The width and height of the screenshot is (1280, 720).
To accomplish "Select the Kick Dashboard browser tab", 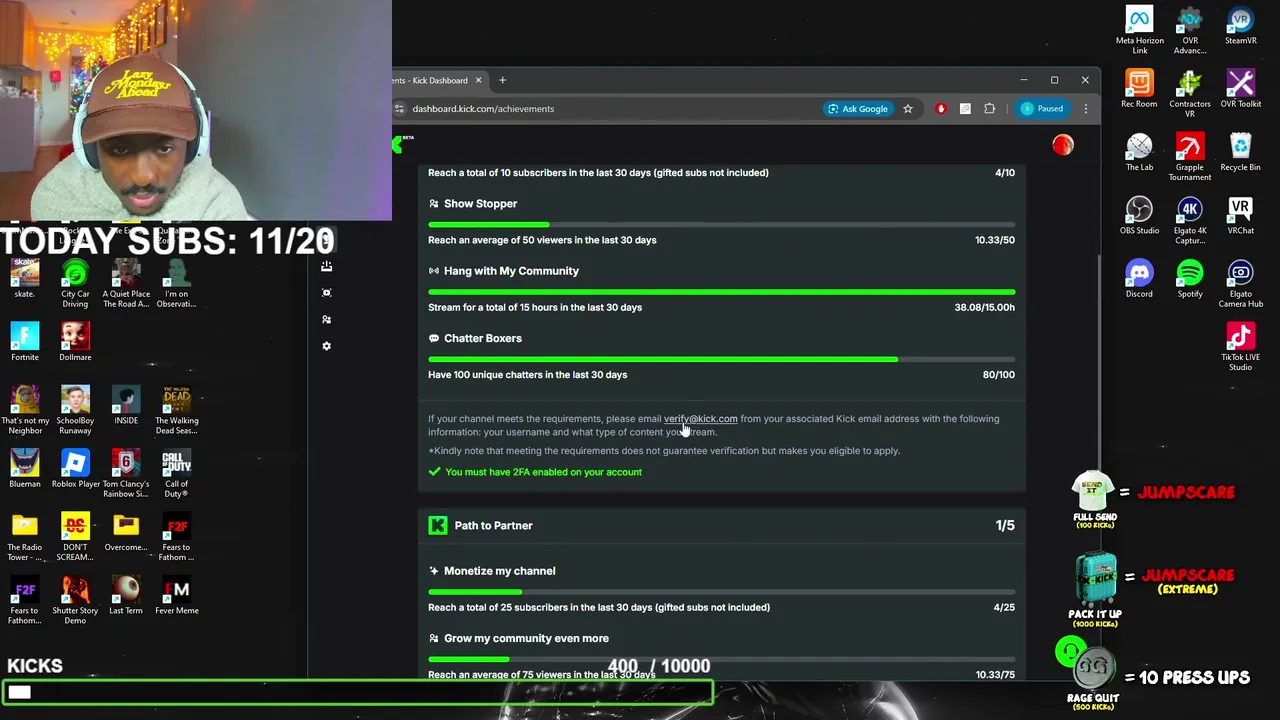I will click(431, 80).
